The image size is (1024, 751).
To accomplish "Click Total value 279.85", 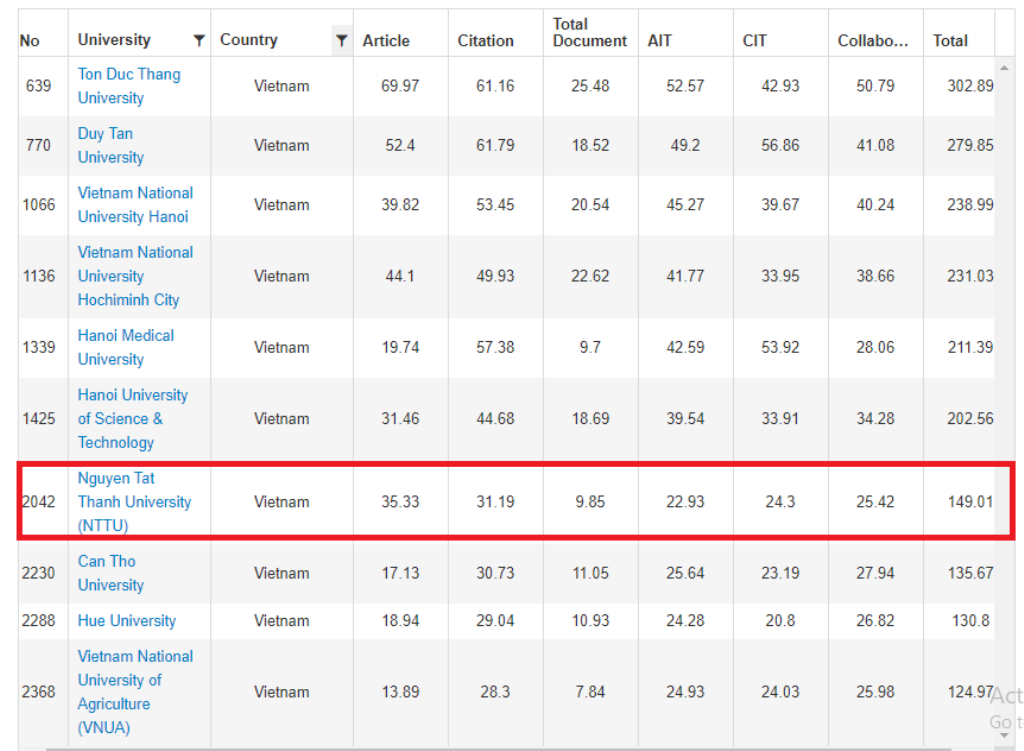I will tap(970, 145).
